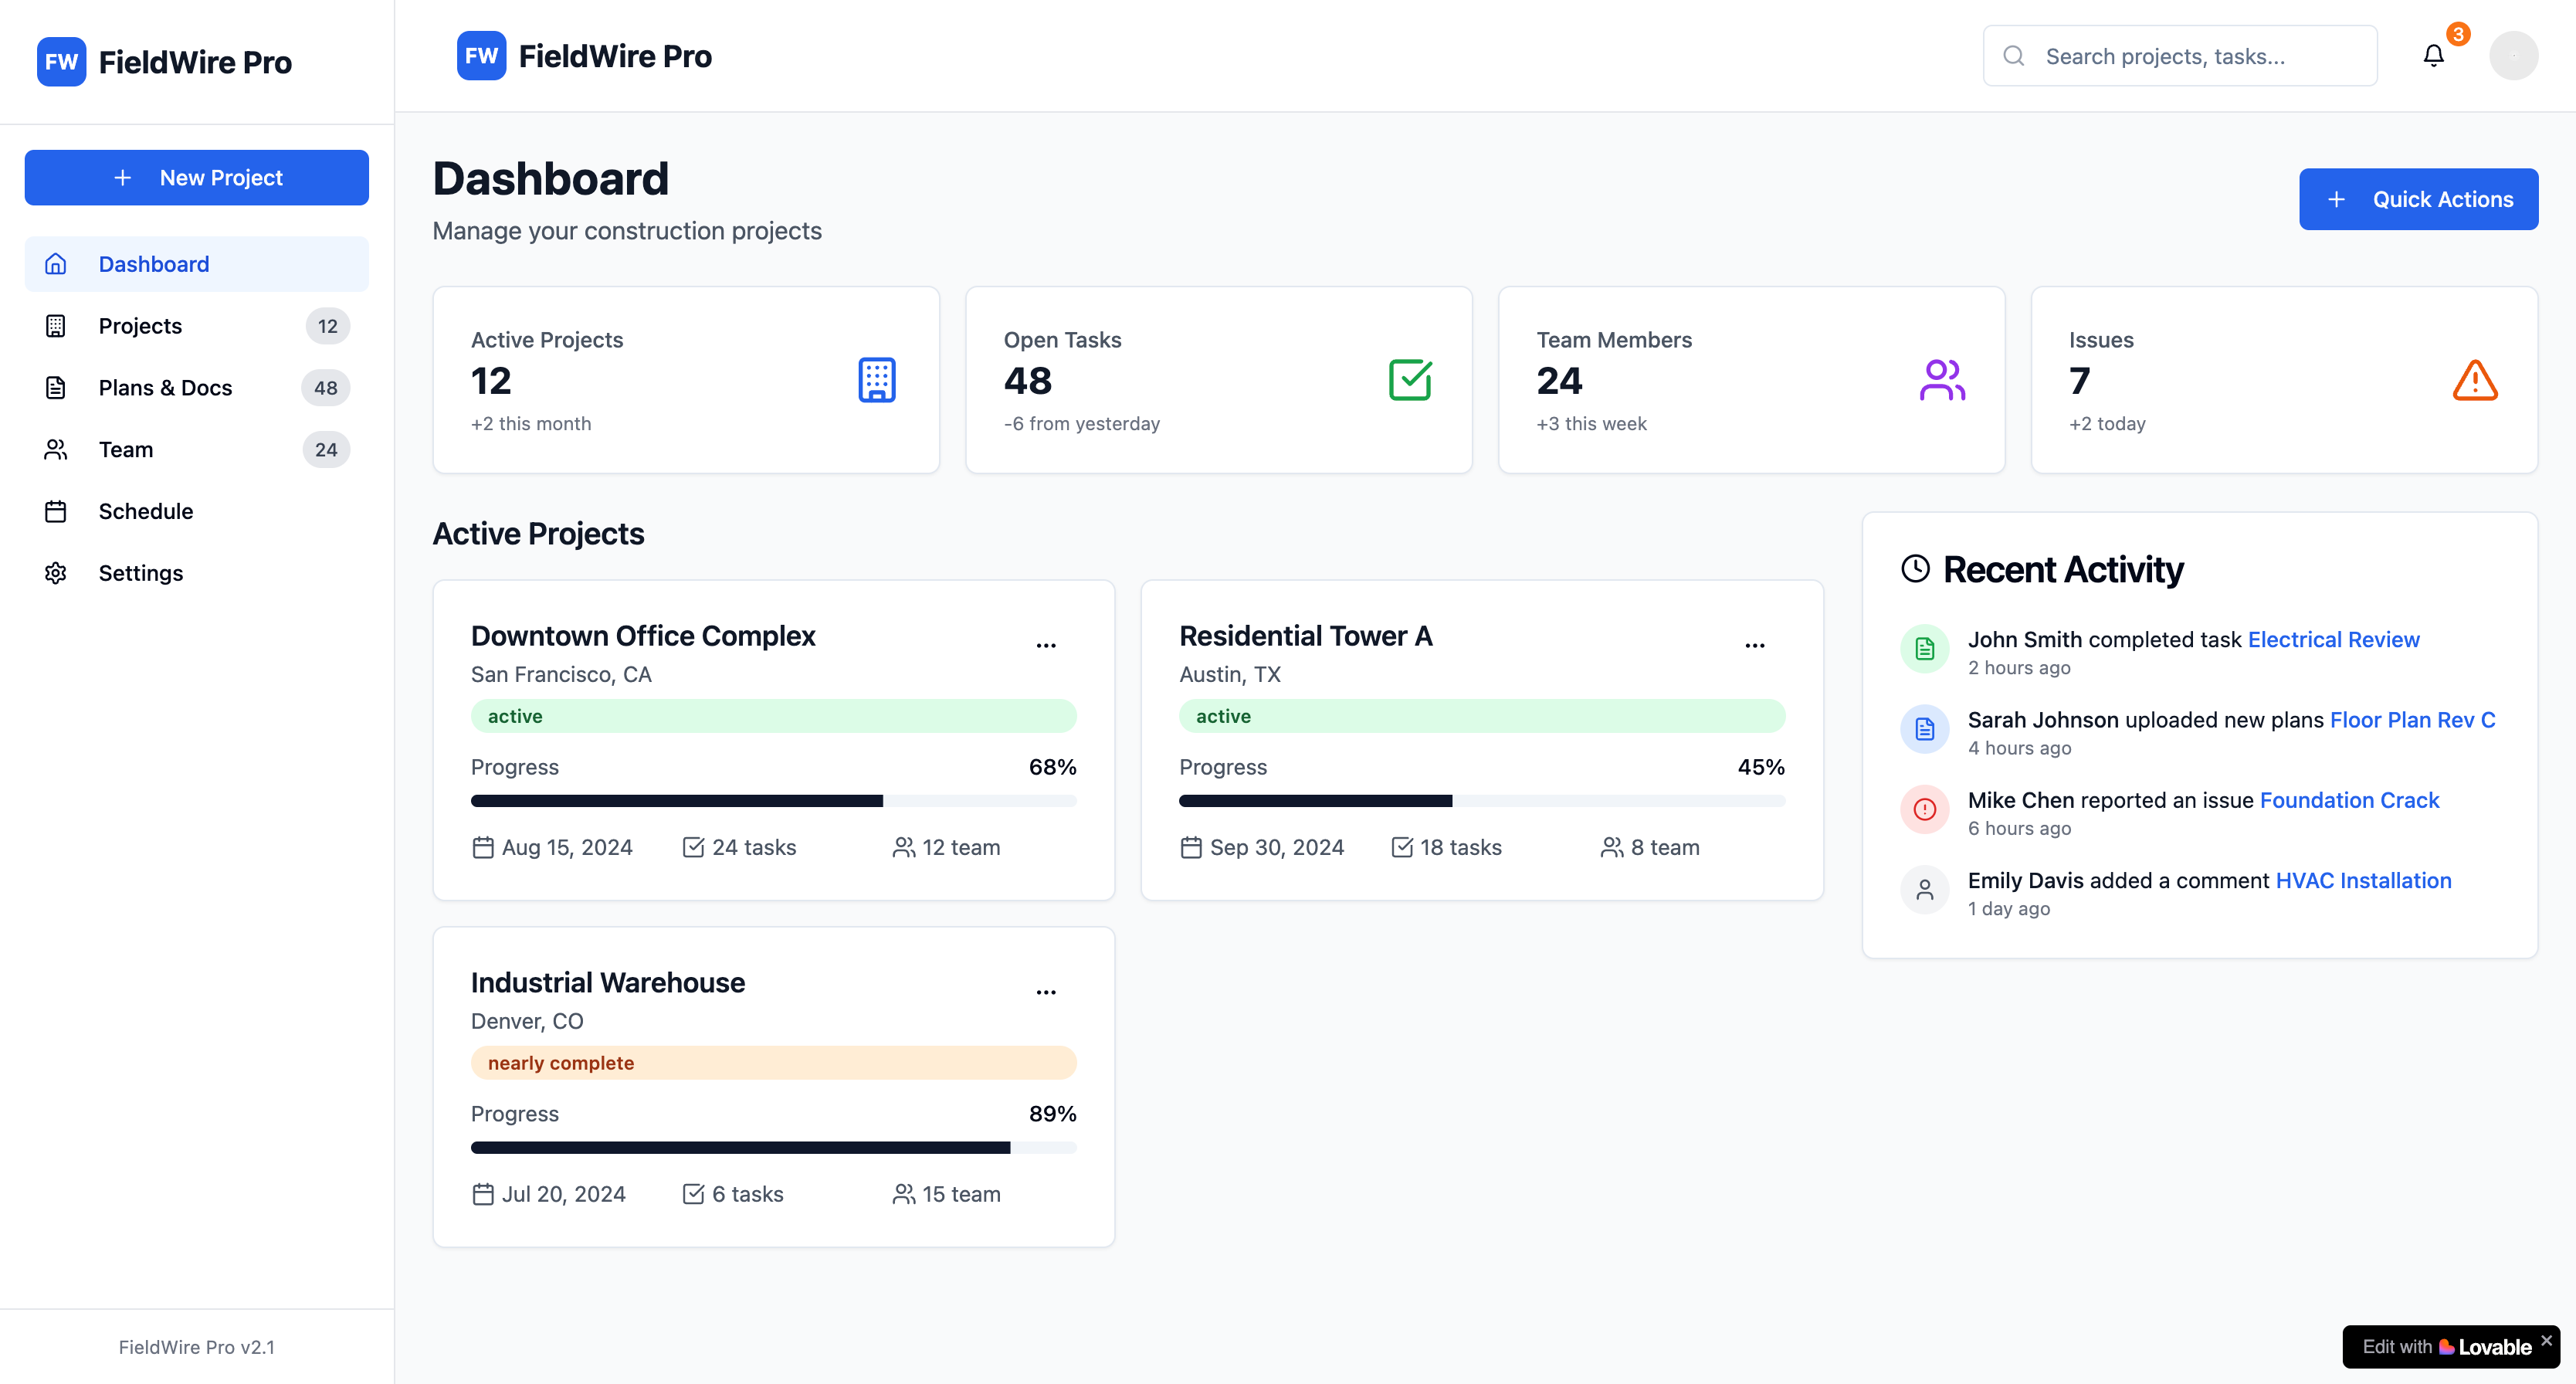This screenshot has height=1384, width=2576.
Task: Click the red alert icon for Foundation Crack
Action: pos(1924,810)
